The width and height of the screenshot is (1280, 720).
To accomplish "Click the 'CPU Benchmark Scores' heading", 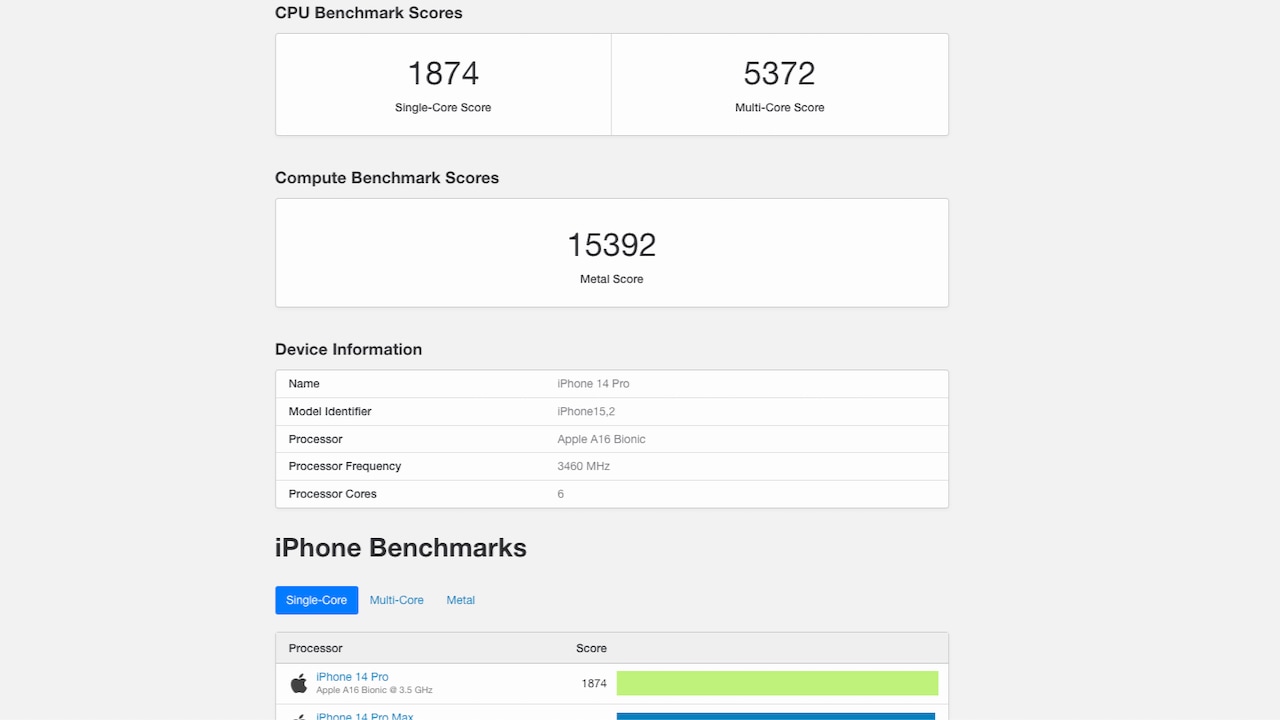I will 369,13.
